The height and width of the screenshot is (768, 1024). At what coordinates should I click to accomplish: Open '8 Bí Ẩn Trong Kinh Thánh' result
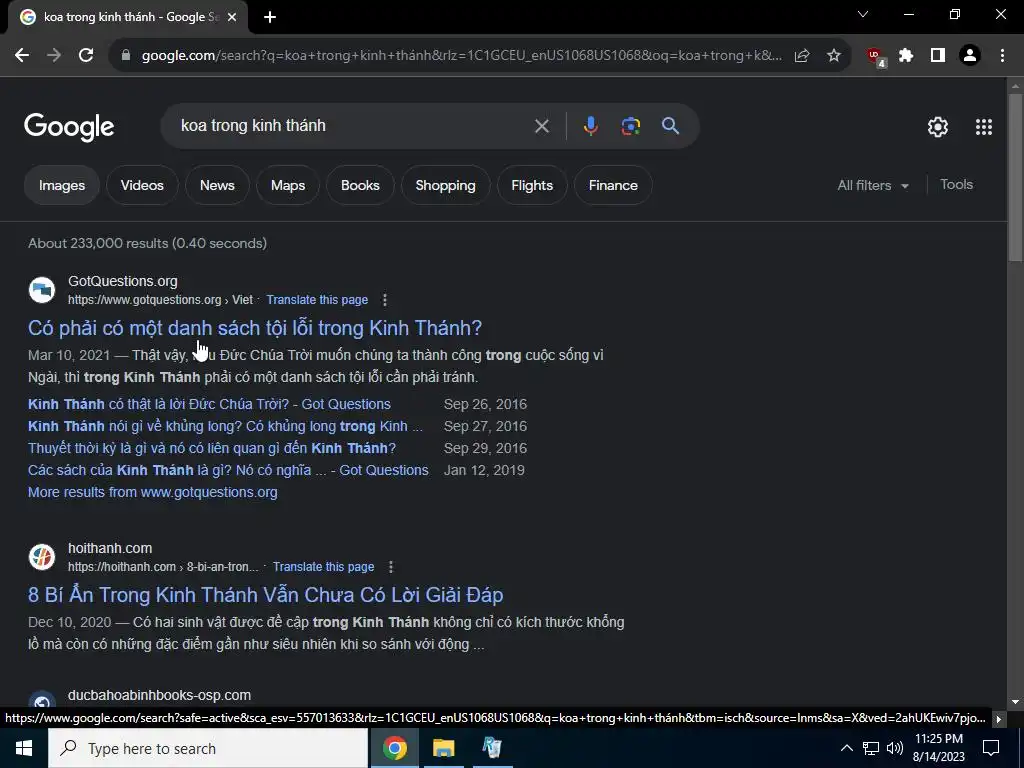pyautogui.click(x=265, y=595)
